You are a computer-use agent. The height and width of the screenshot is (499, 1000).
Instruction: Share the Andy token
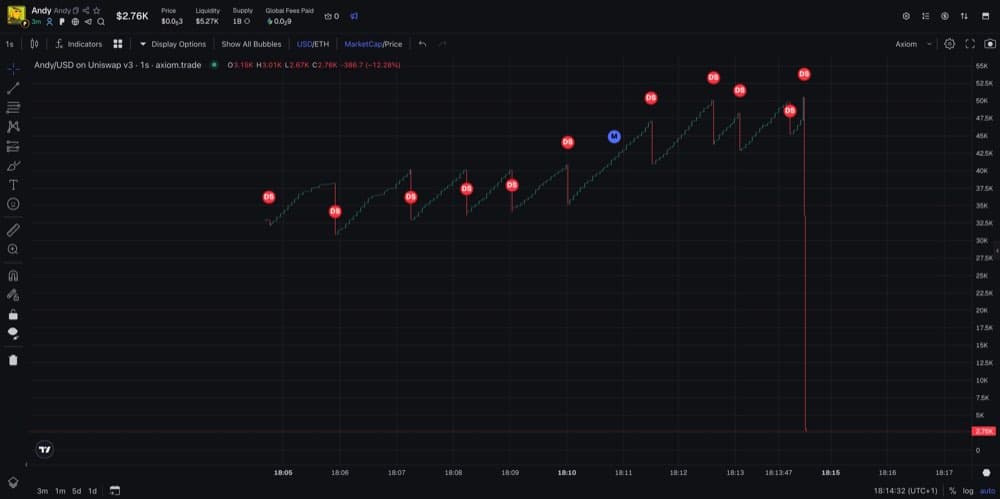coord(86,11)
